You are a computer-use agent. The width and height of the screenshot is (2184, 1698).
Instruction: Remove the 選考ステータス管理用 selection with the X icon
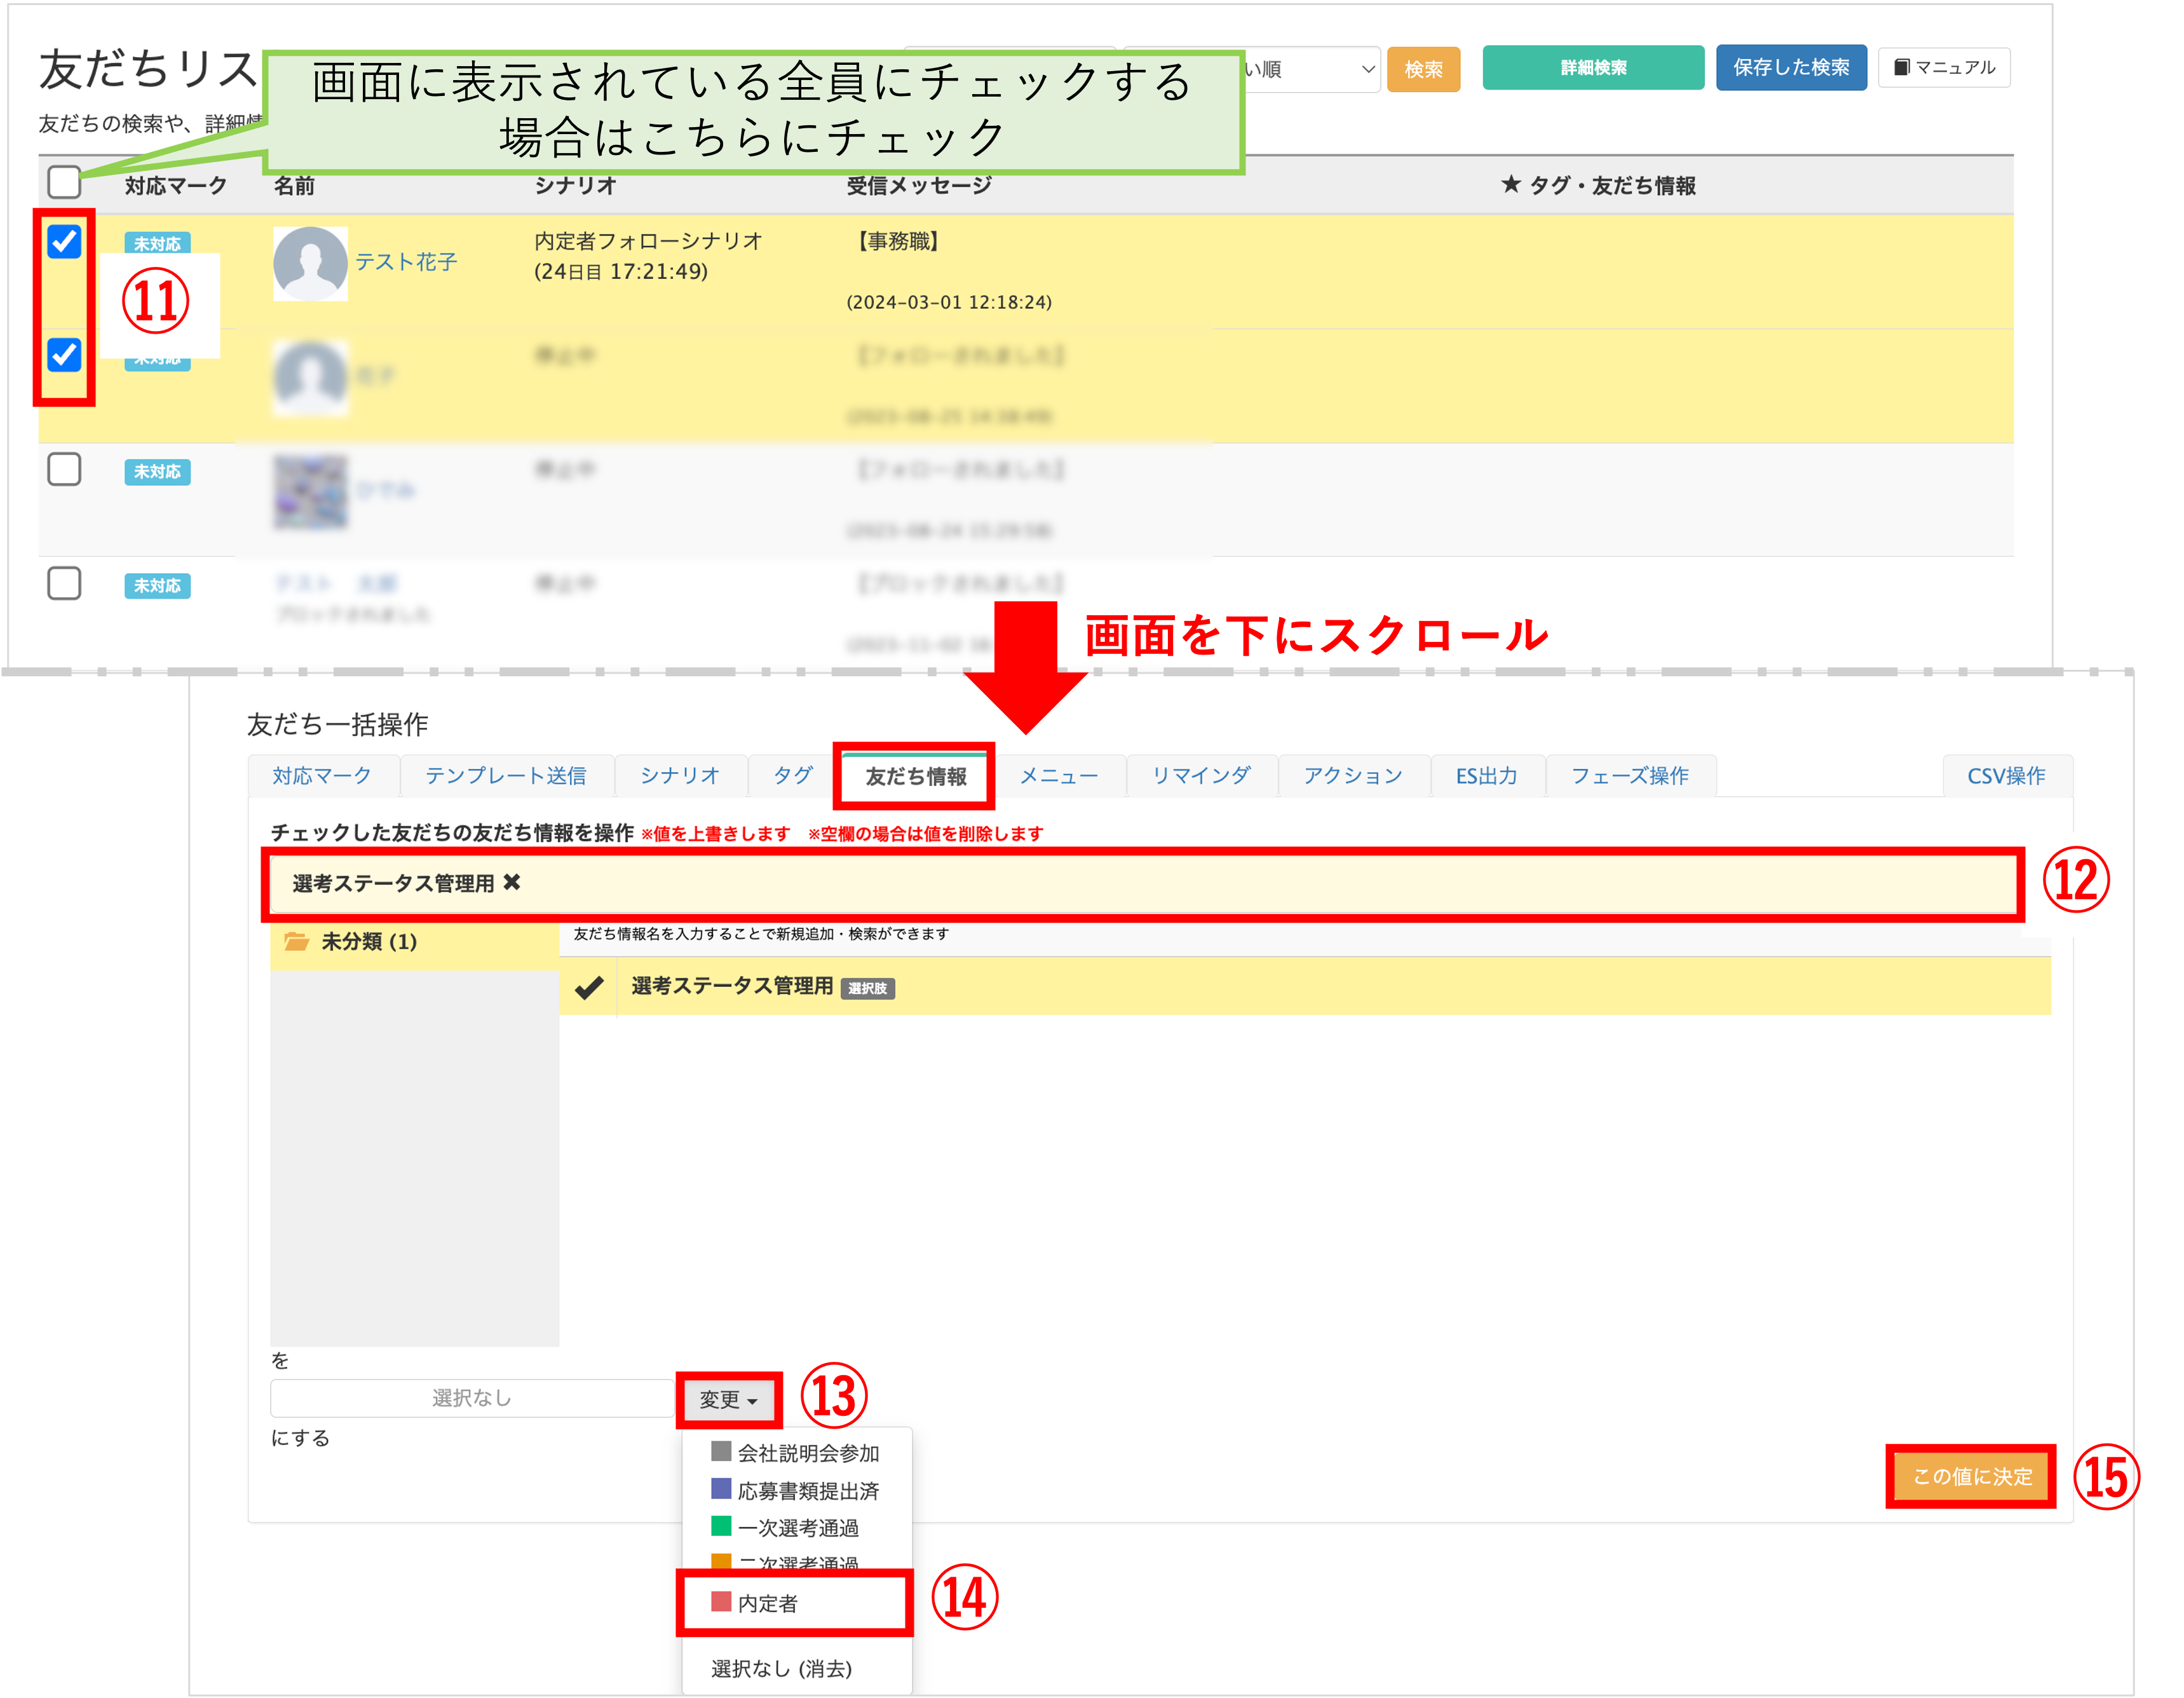coord(512,882)
